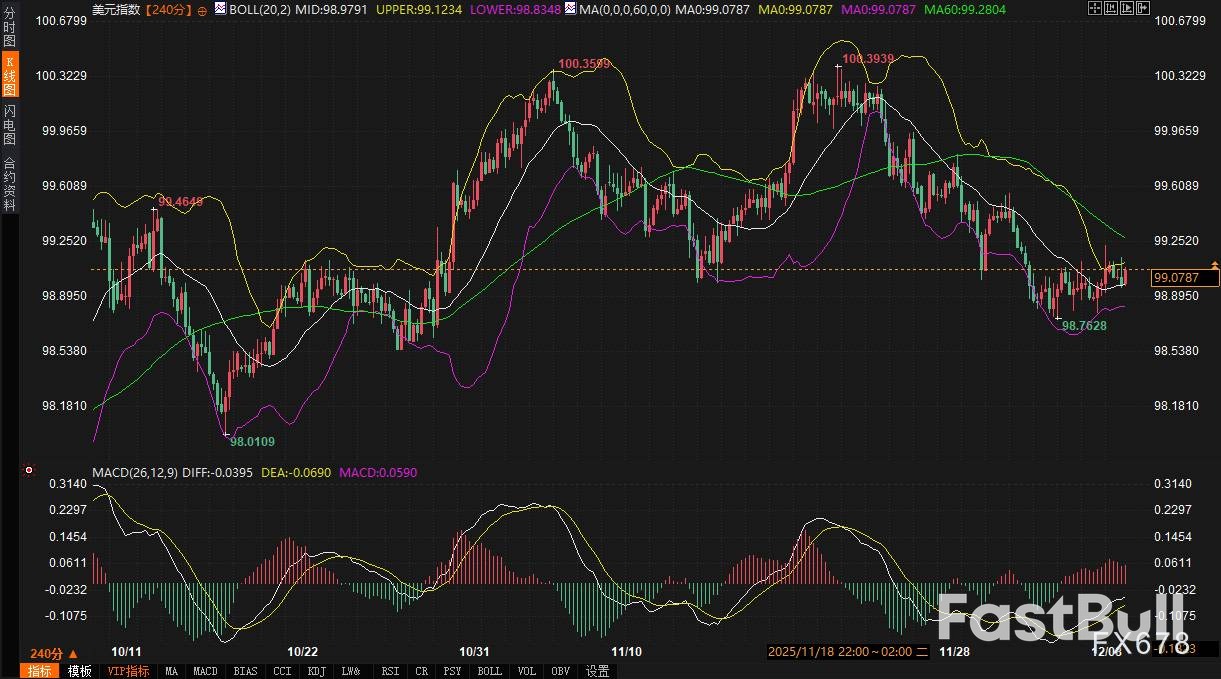Click the circled plus icon beside 240分
This screenshot has height=679, width=1221.
click(203, 9)
